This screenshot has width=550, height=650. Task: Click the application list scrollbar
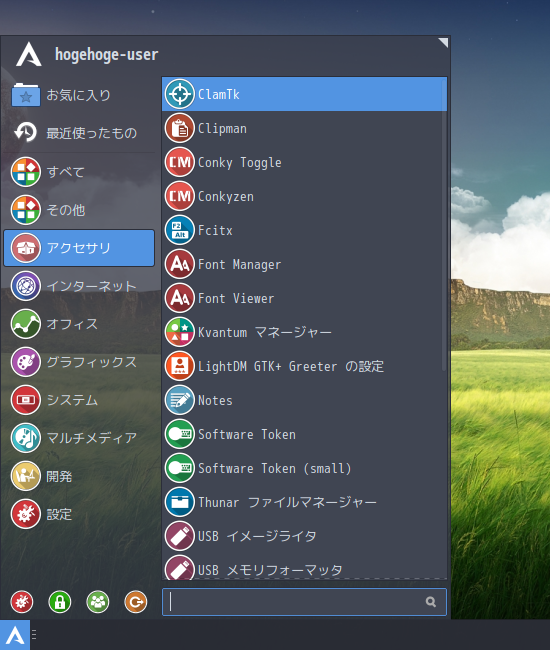click(x=444, y=226)
